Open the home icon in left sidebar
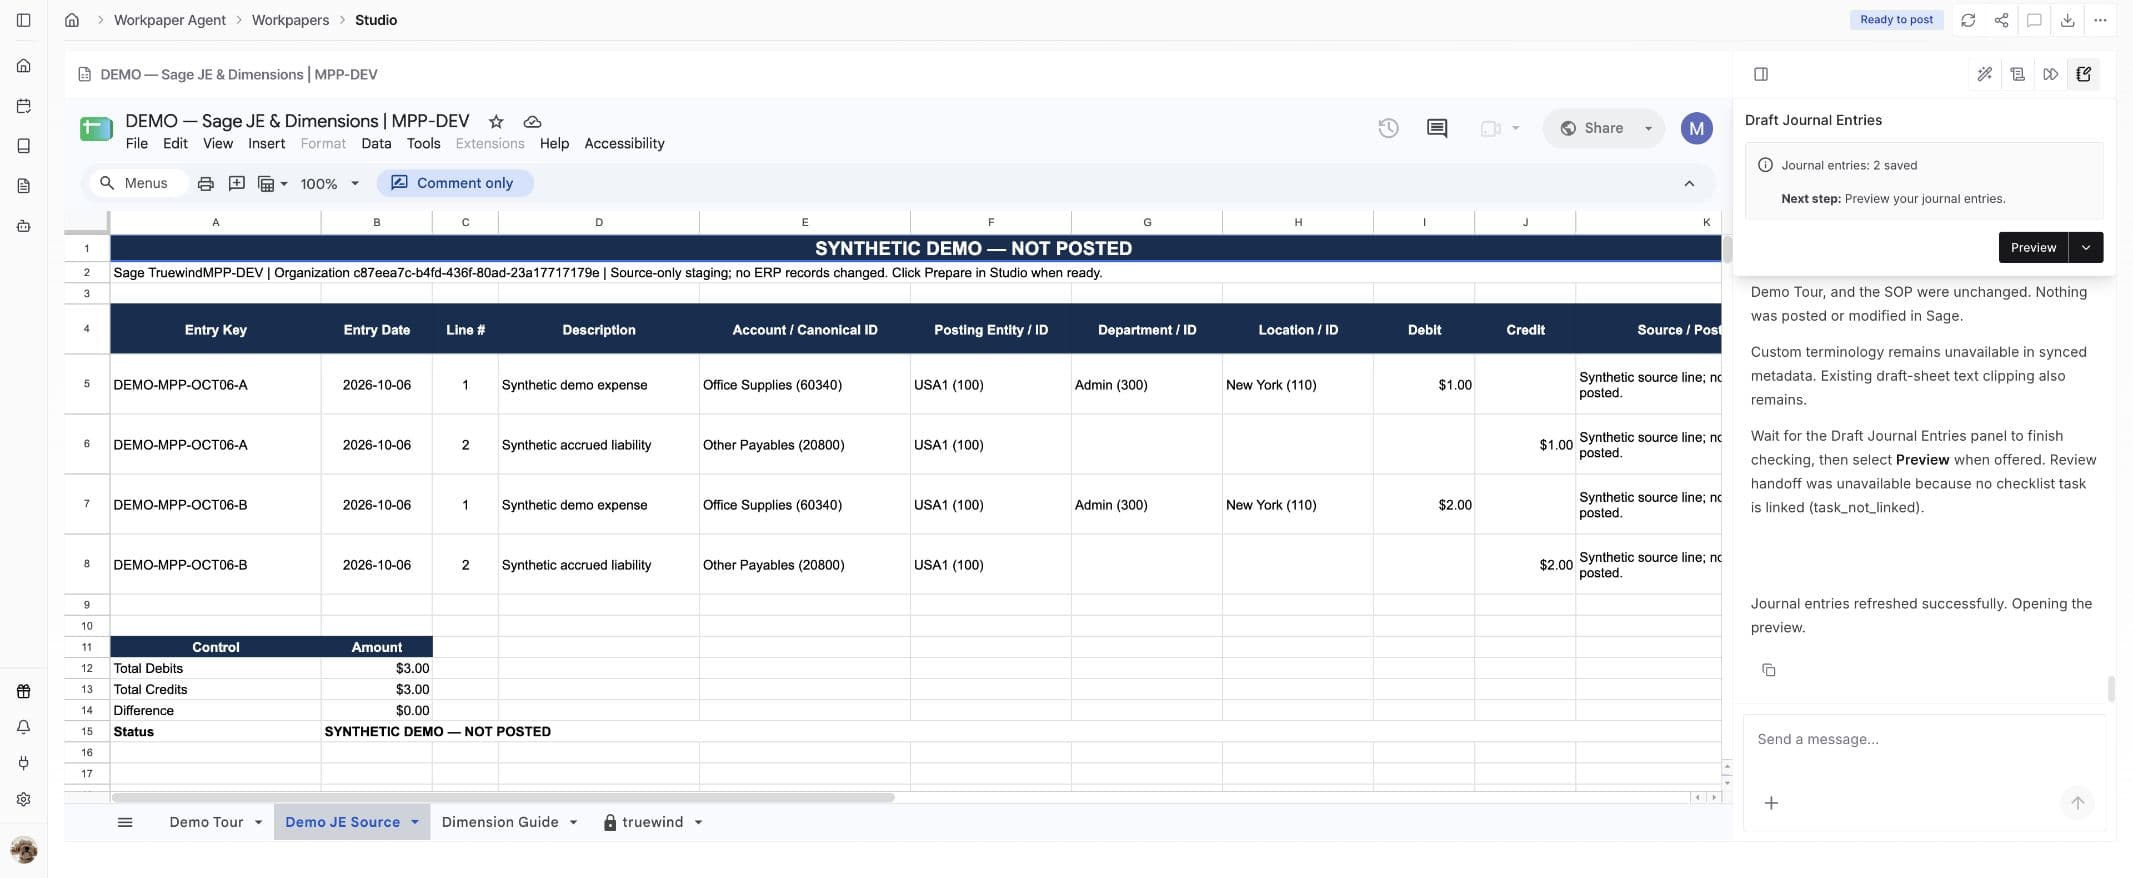 [x=24, y=66]
